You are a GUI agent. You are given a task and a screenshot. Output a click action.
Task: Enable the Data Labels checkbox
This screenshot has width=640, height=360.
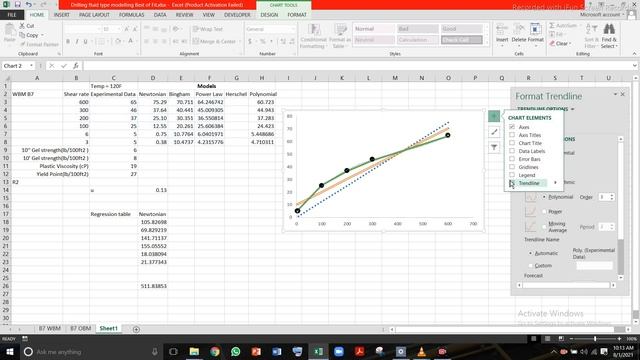tap(512, 151)
